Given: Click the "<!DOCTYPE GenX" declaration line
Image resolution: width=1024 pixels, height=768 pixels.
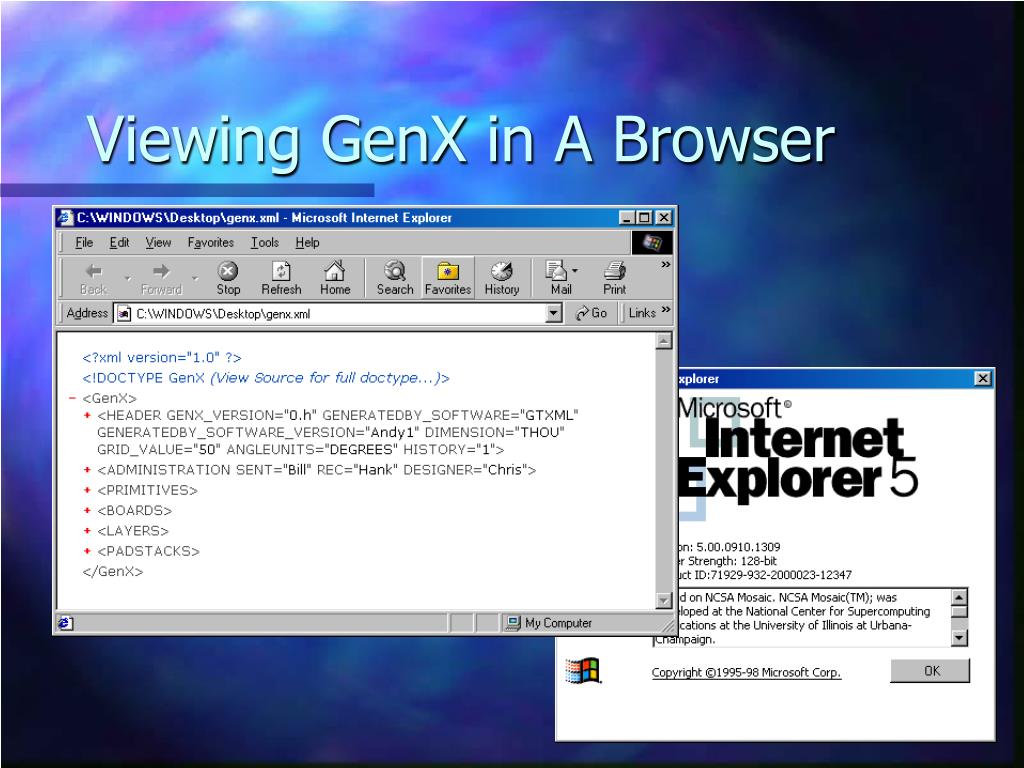Looking at the screenshot, I should tap(266, 377).
